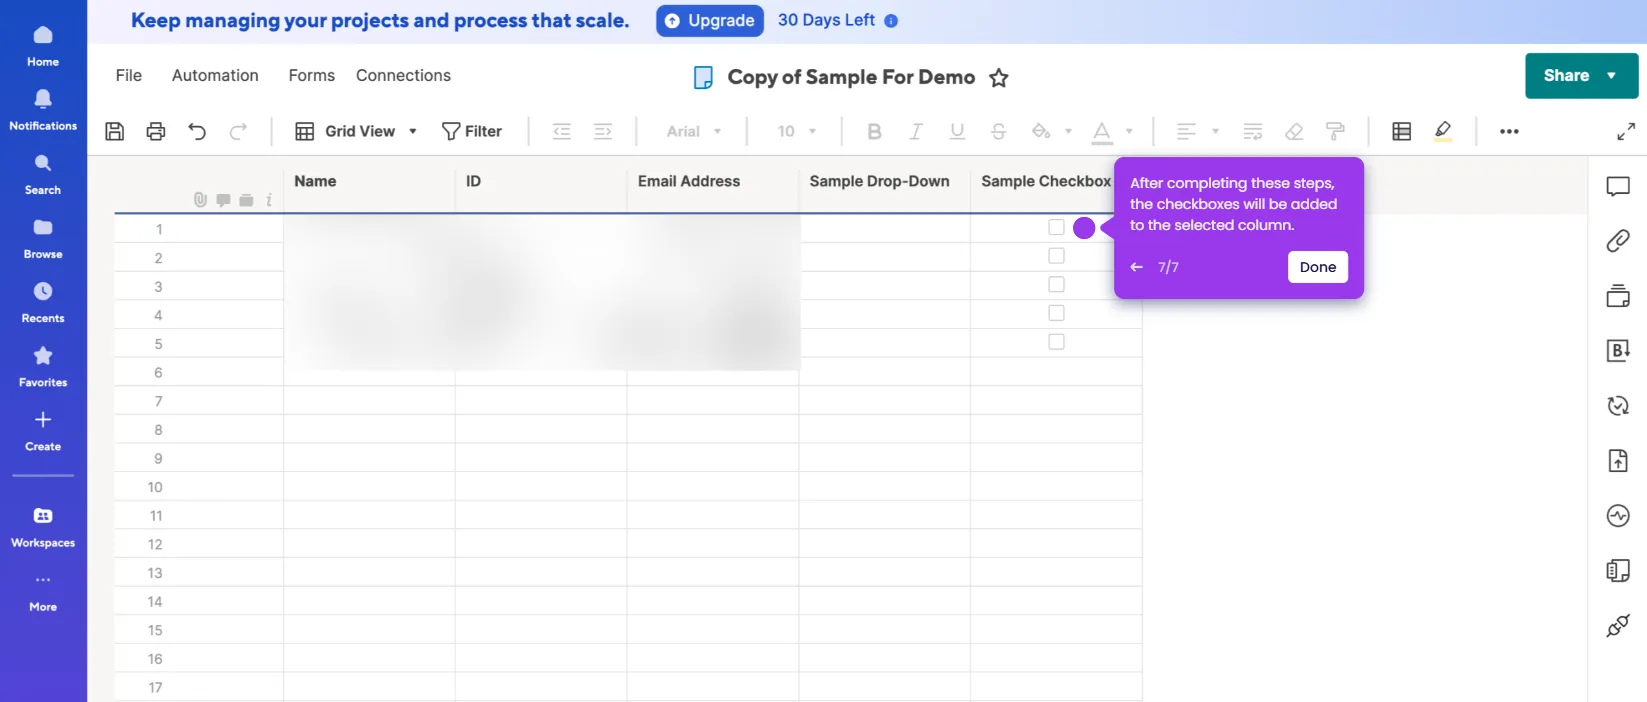1647x702 pixels.
Task: Toggle bold formatting
Action: (874, 131)
